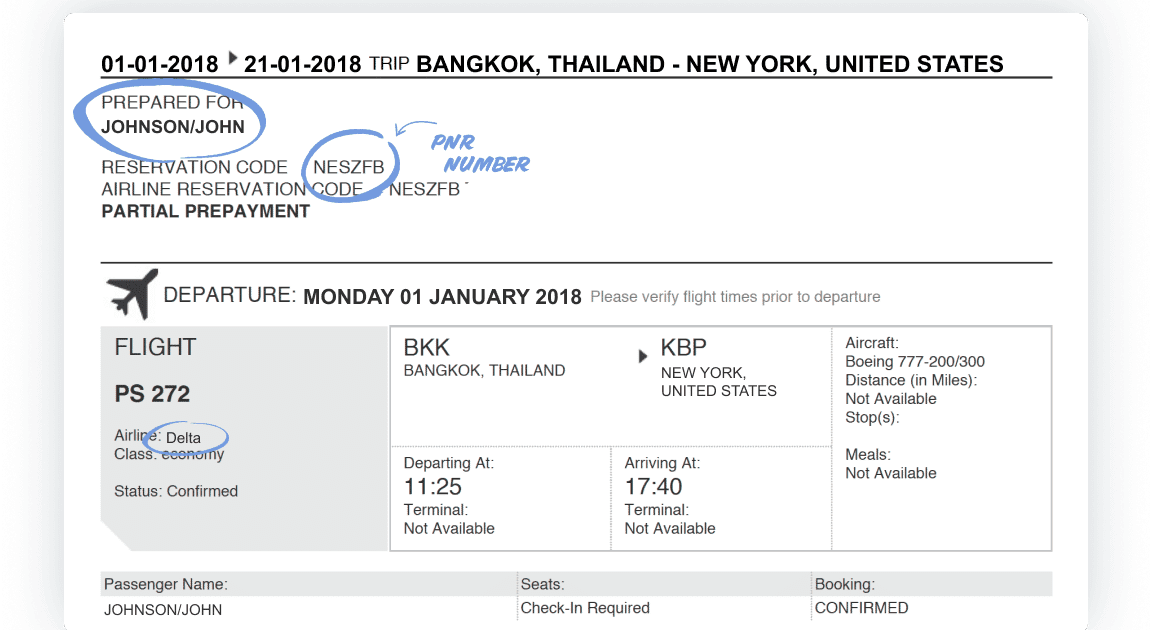The width and height of the screenshot is (1152, 630).
Task: Click the airplane departure icon
Action: 133,294
